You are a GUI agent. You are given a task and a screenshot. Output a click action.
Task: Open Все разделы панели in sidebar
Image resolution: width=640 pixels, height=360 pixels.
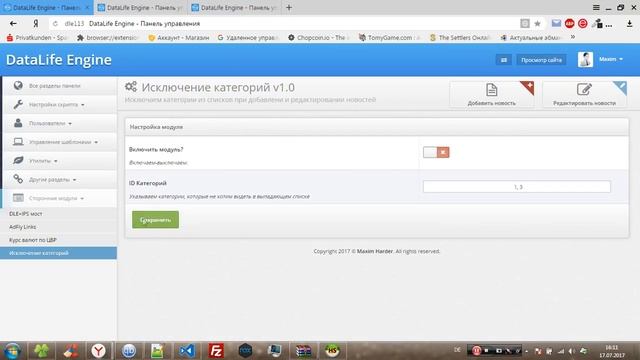point(55,86)
